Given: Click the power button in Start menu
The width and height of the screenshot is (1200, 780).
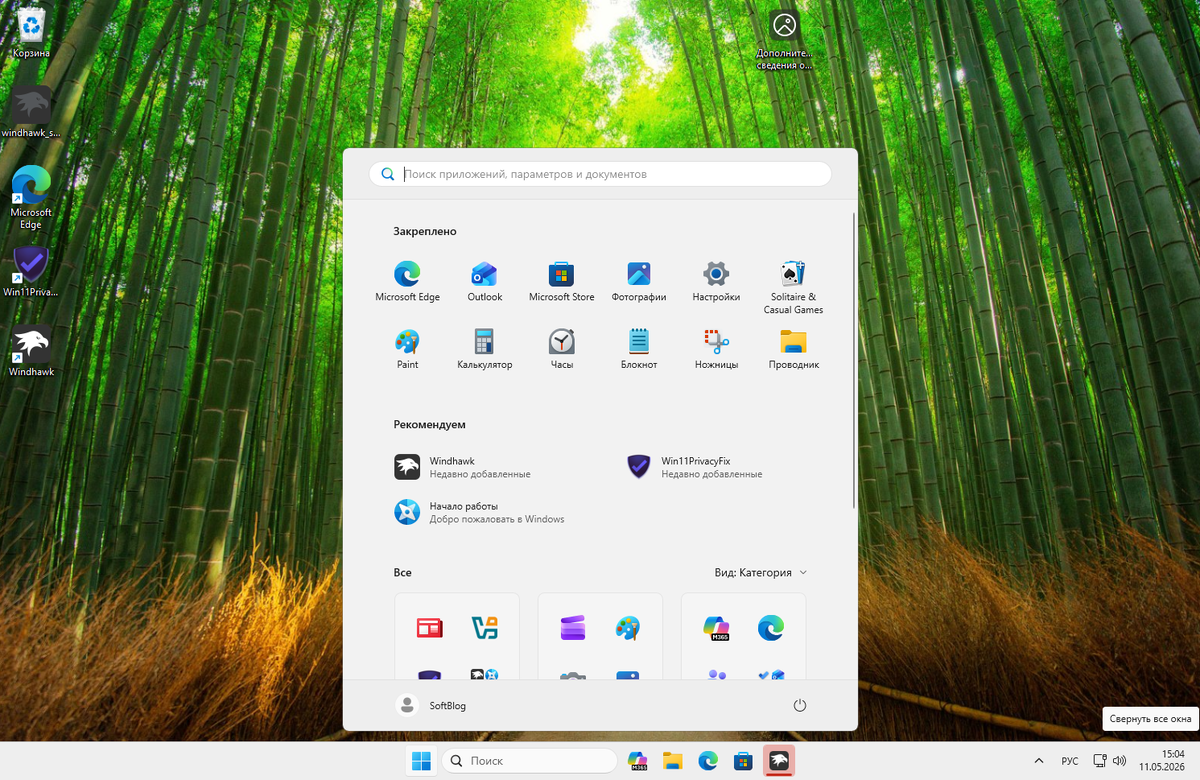Looking at the screenshot, I should pos(799,705).
